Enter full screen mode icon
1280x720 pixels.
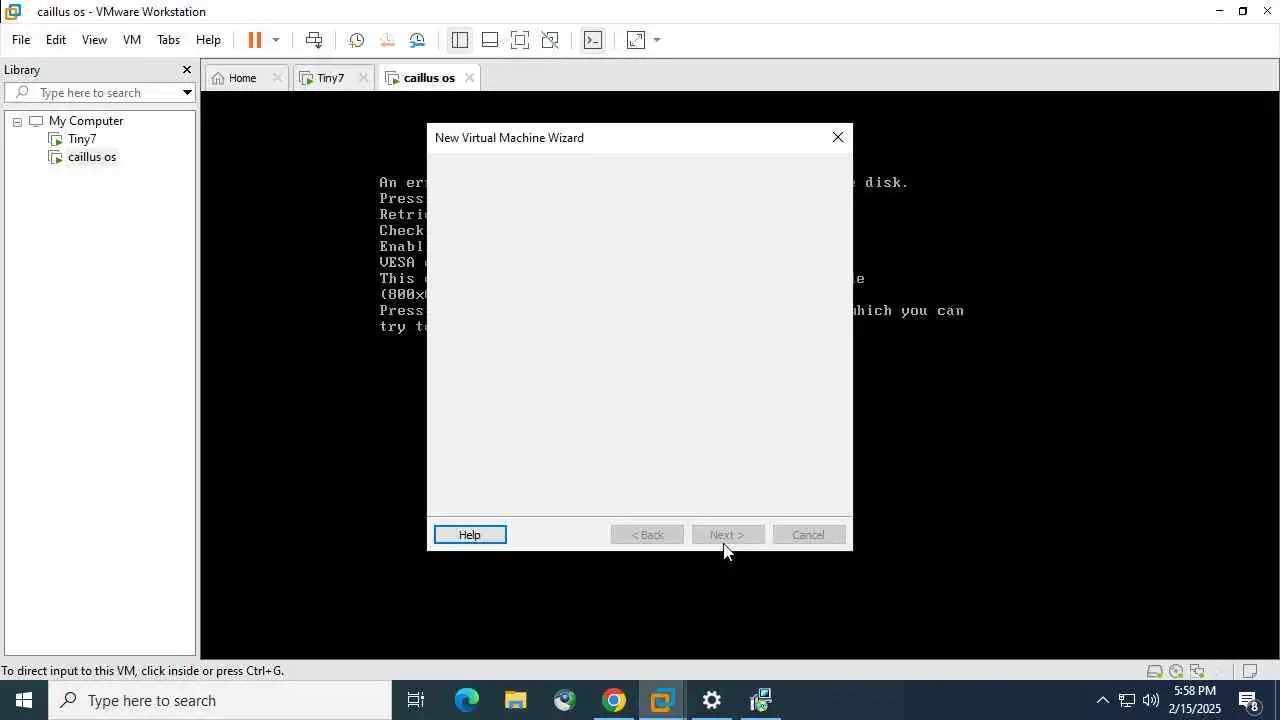click(520, 40)
